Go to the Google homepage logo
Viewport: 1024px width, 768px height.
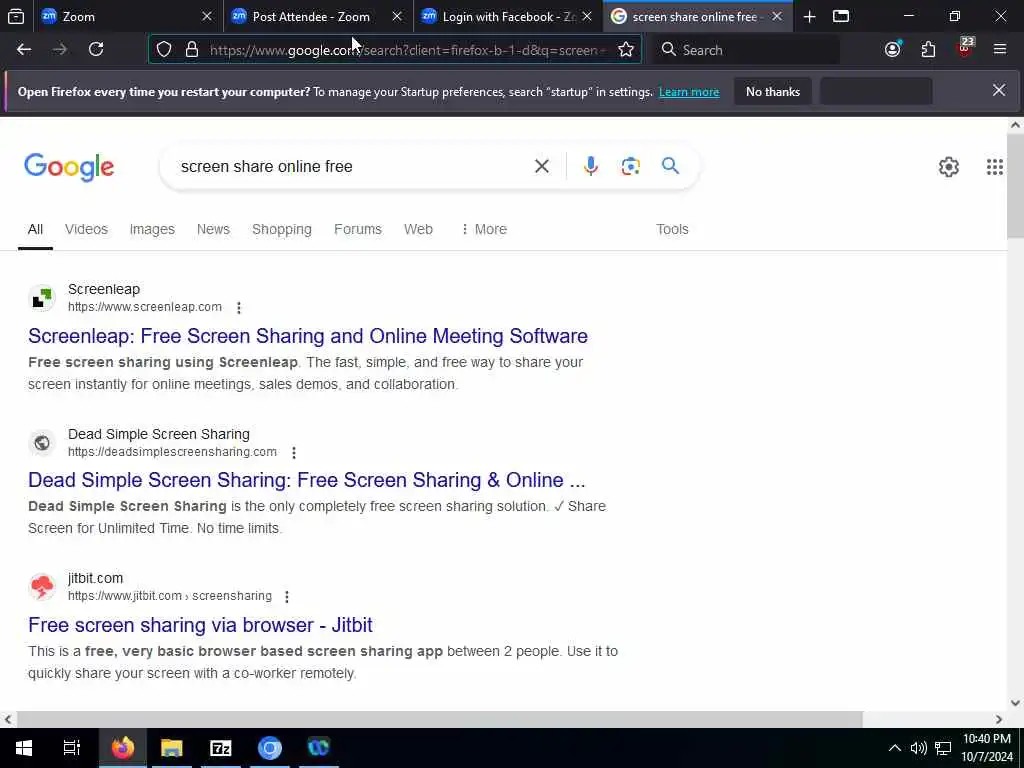pos(69,167)
